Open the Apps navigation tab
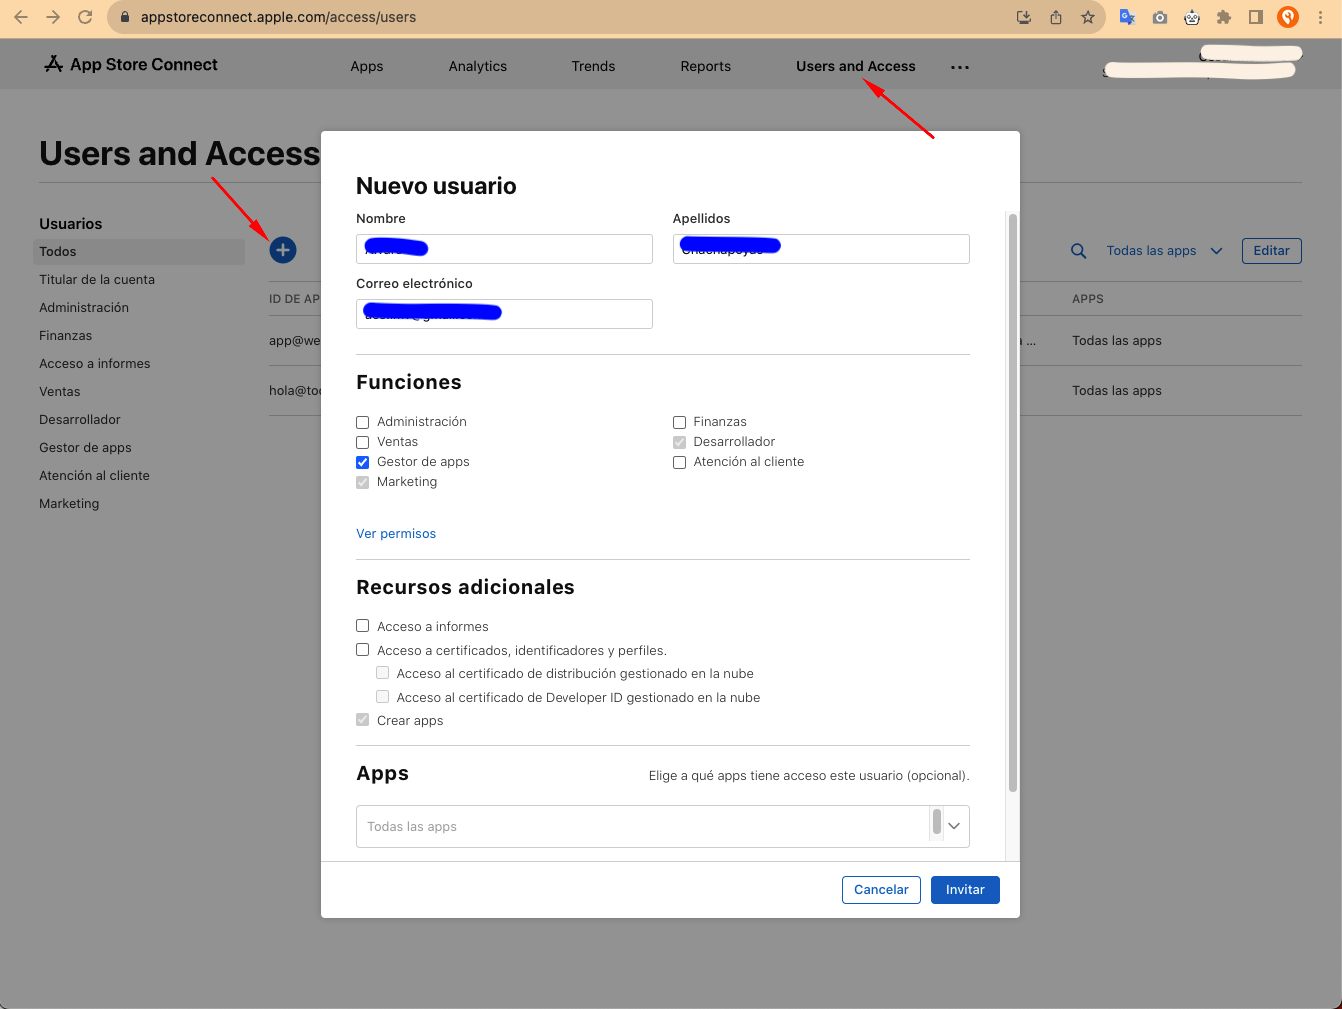 367,66
